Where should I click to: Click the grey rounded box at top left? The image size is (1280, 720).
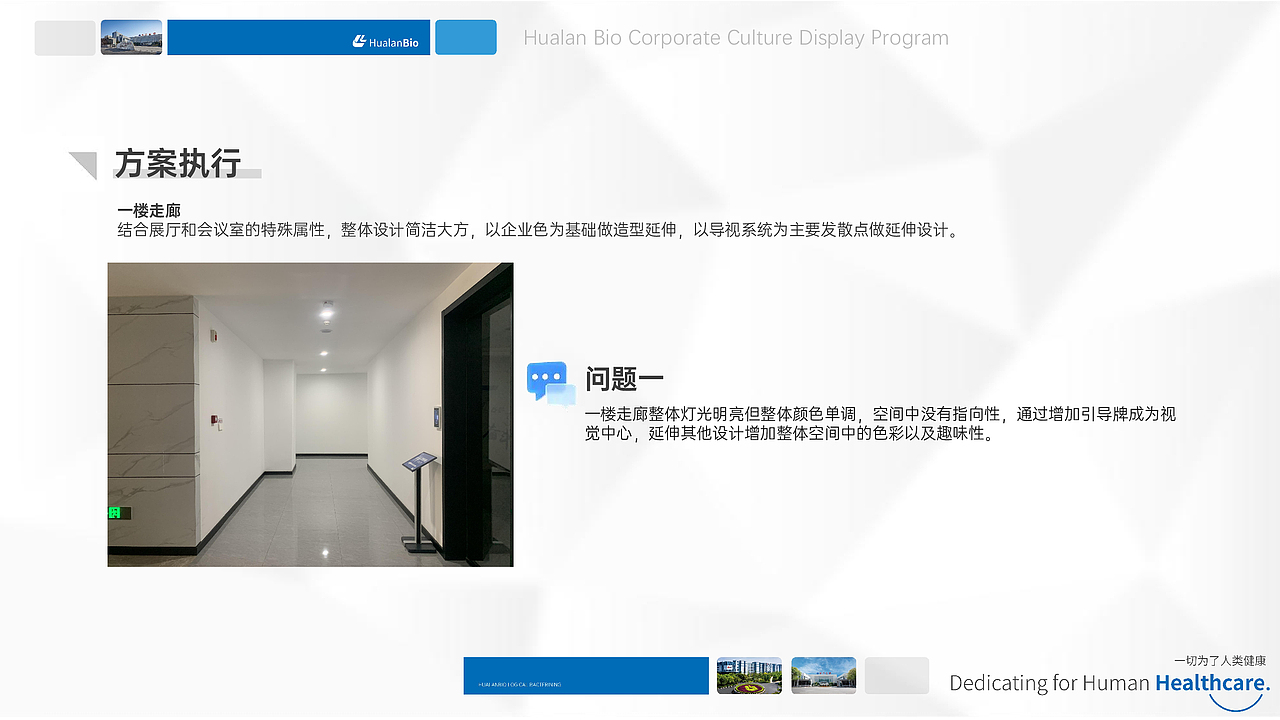pyautogui.click(x=65, y=37)
